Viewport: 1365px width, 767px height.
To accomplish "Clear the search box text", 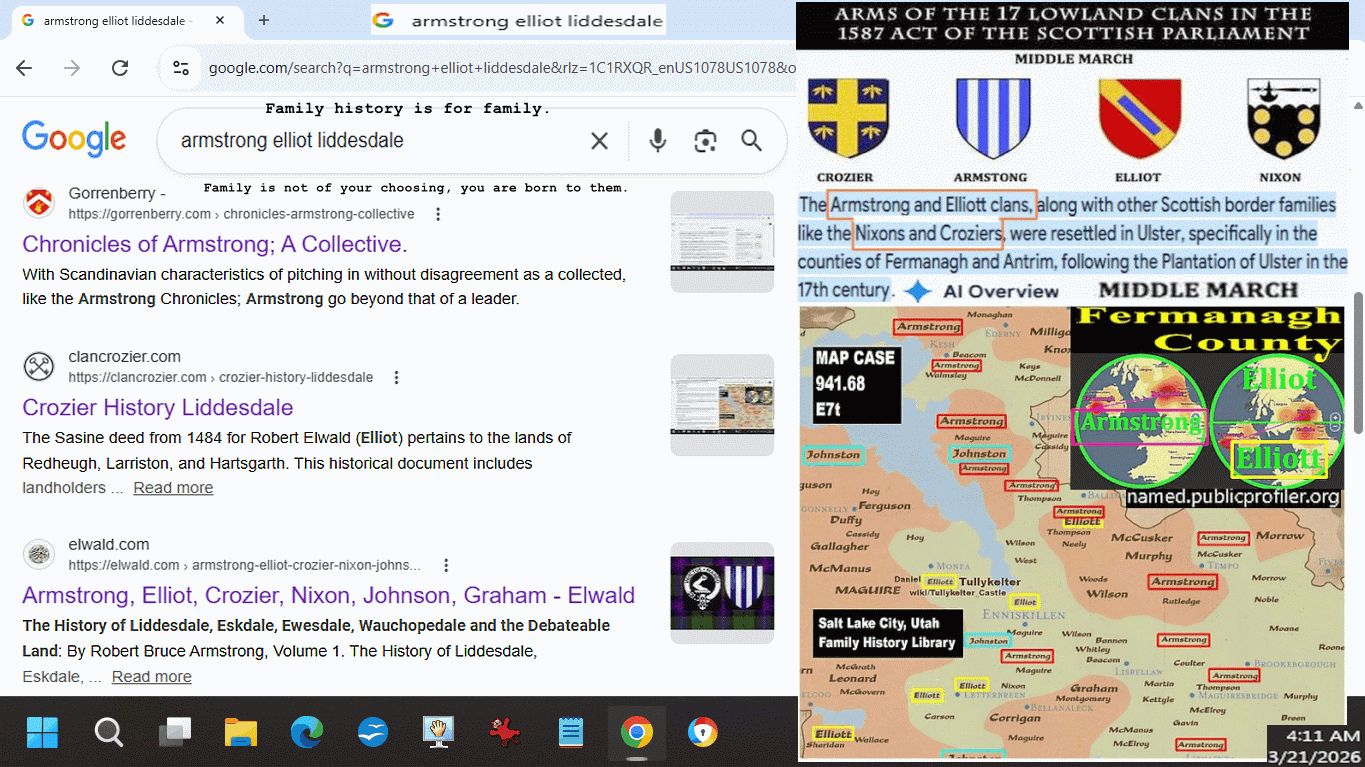I will pyautogui.click(x=599, y=141).
